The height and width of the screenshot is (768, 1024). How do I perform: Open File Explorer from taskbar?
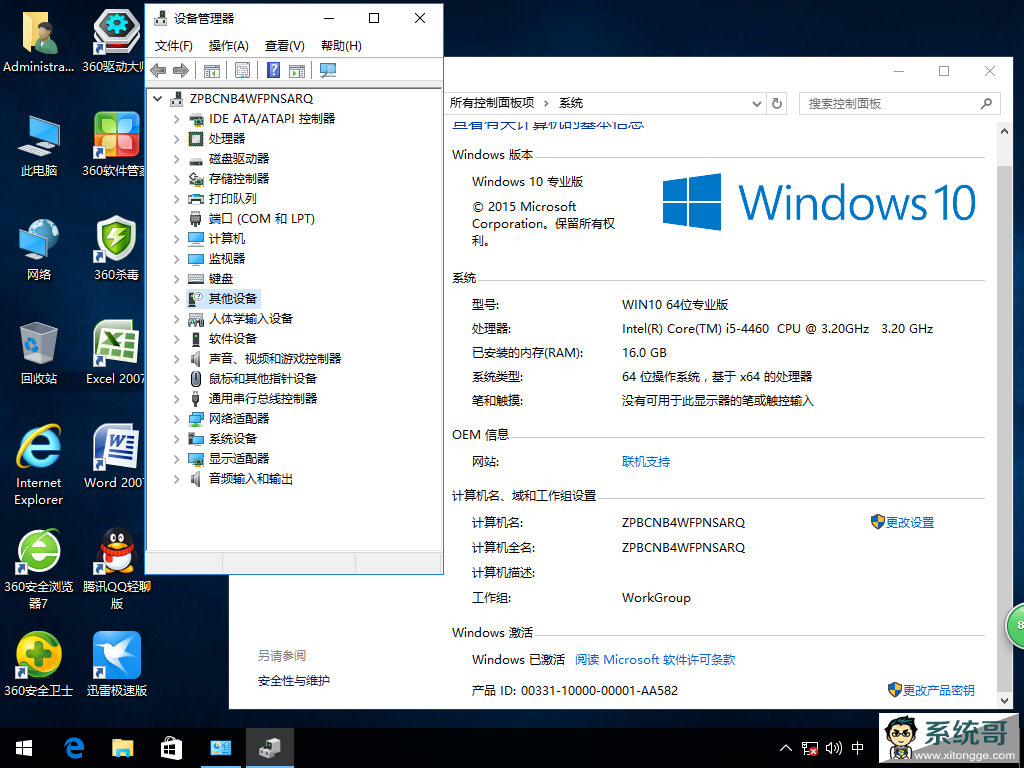pos(123,748)
